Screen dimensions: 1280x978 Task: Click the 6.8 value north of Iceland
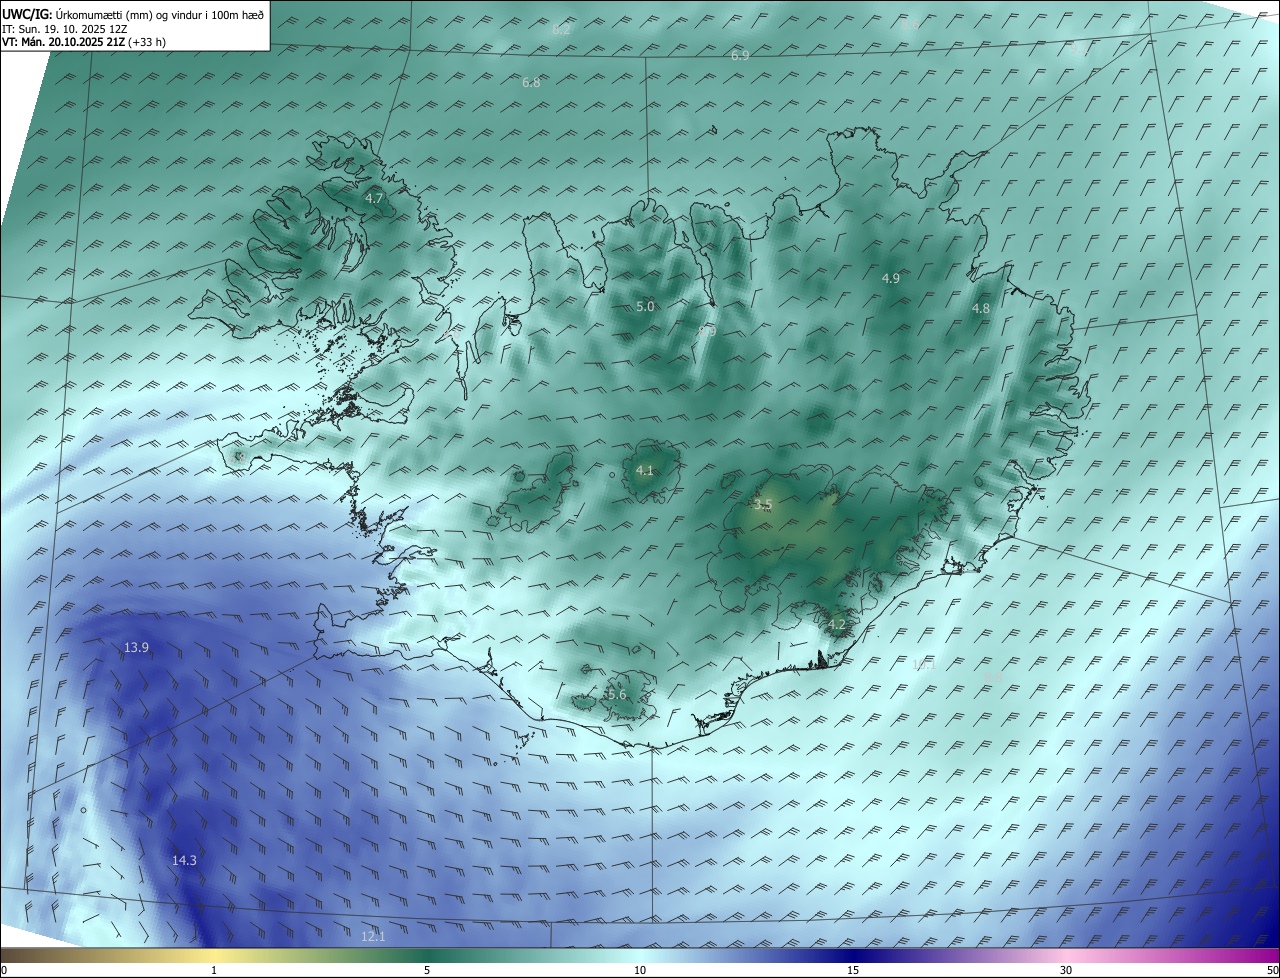(x=531, y=82)
